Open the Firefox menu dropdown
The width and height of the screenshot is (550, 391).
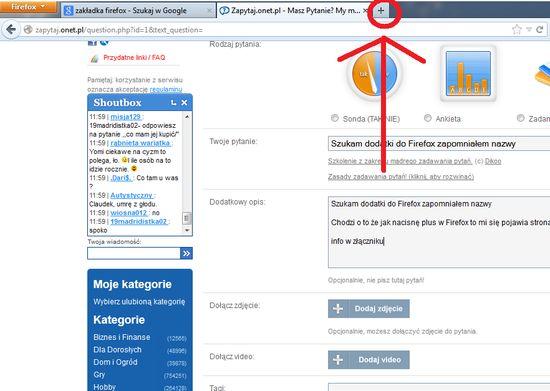point(28,8)
